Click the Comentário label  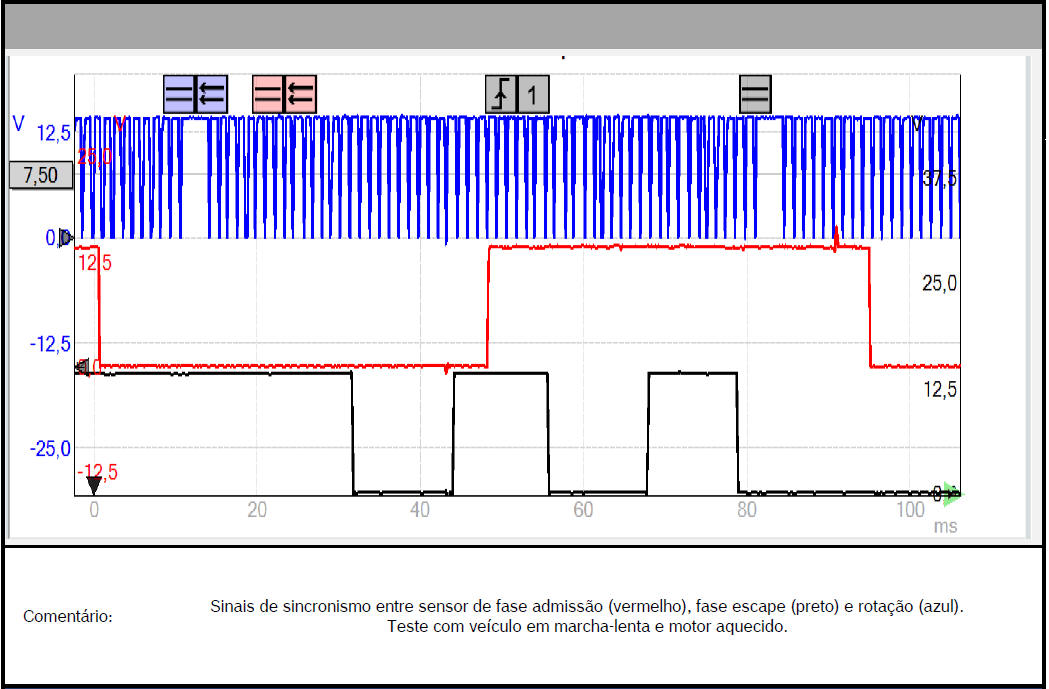coord(68,617)
